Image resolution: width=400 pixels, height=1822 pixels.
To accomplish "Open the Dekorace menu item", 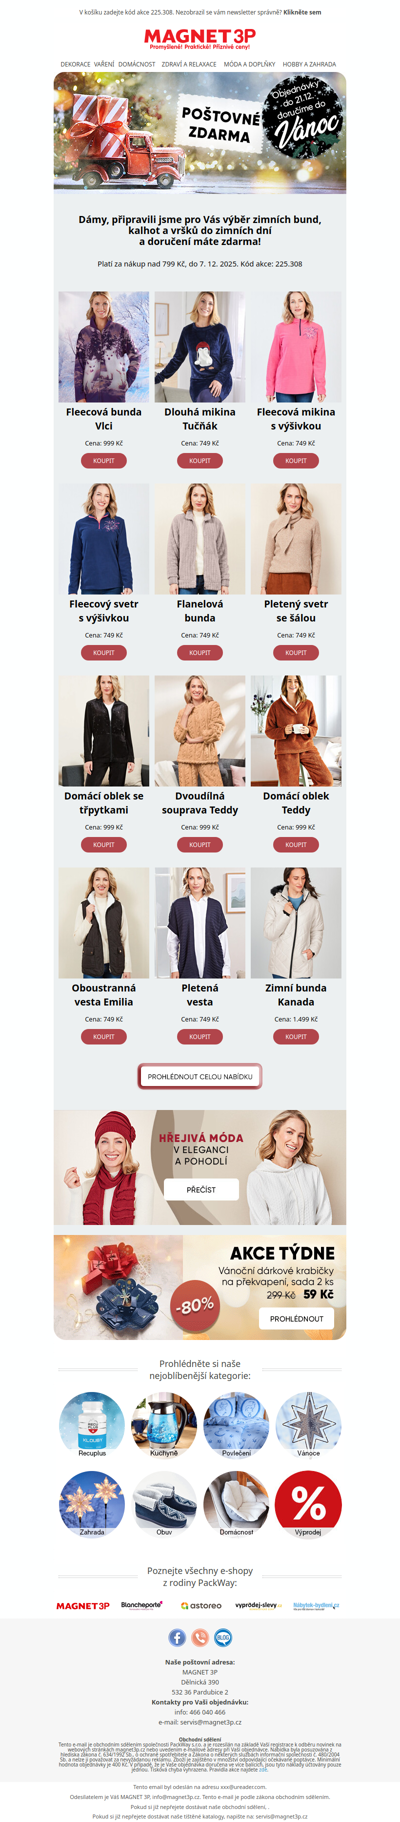I will tap(75, 64).
